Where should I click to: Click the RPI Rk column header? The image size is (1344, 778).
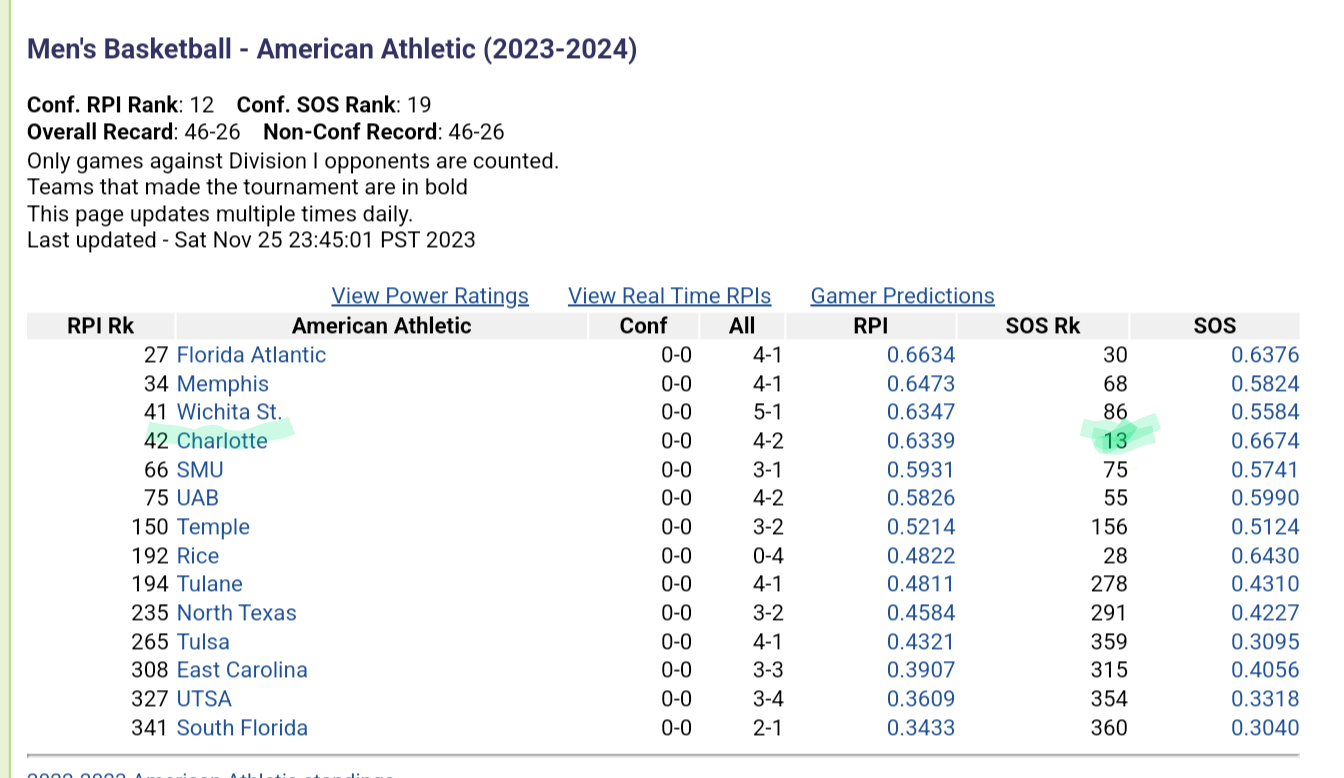coord(101,326)
